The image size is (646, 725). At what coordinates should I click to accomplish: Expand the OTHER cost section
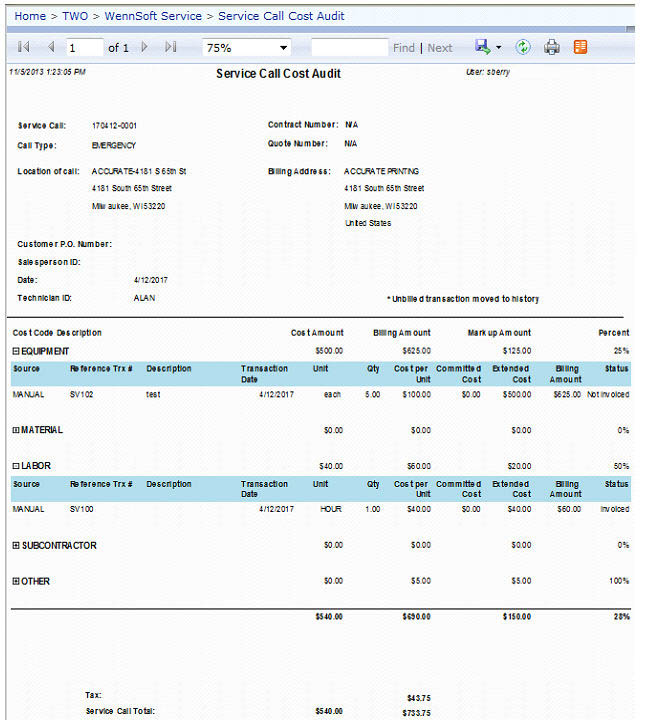coord(16,581)
